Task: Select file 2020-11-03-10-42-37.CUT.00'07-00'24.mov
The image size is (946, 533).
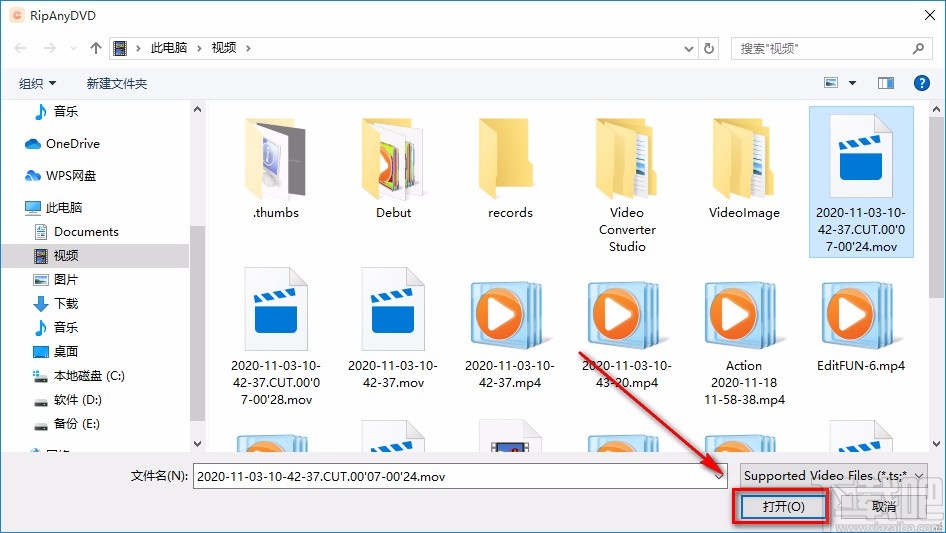Action: tap(861, 182)
